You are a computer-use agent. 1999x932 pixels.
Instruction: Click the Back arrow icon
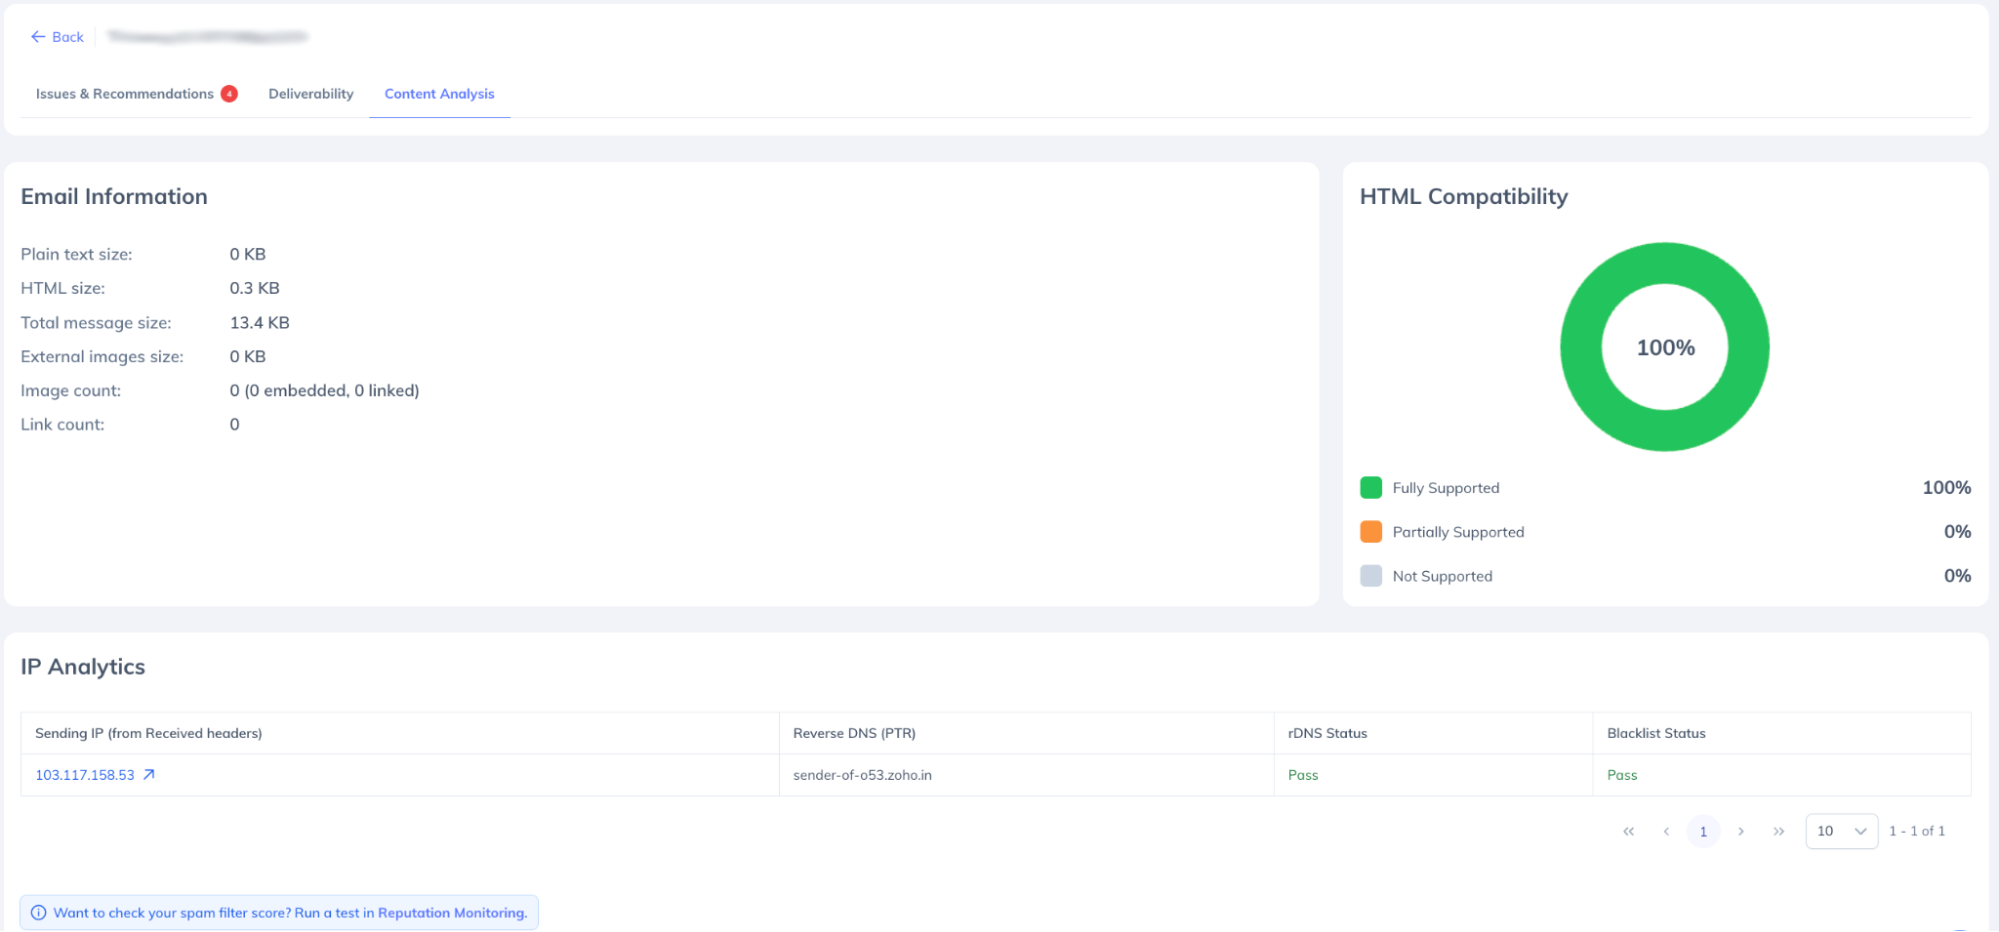pos(38,37)
